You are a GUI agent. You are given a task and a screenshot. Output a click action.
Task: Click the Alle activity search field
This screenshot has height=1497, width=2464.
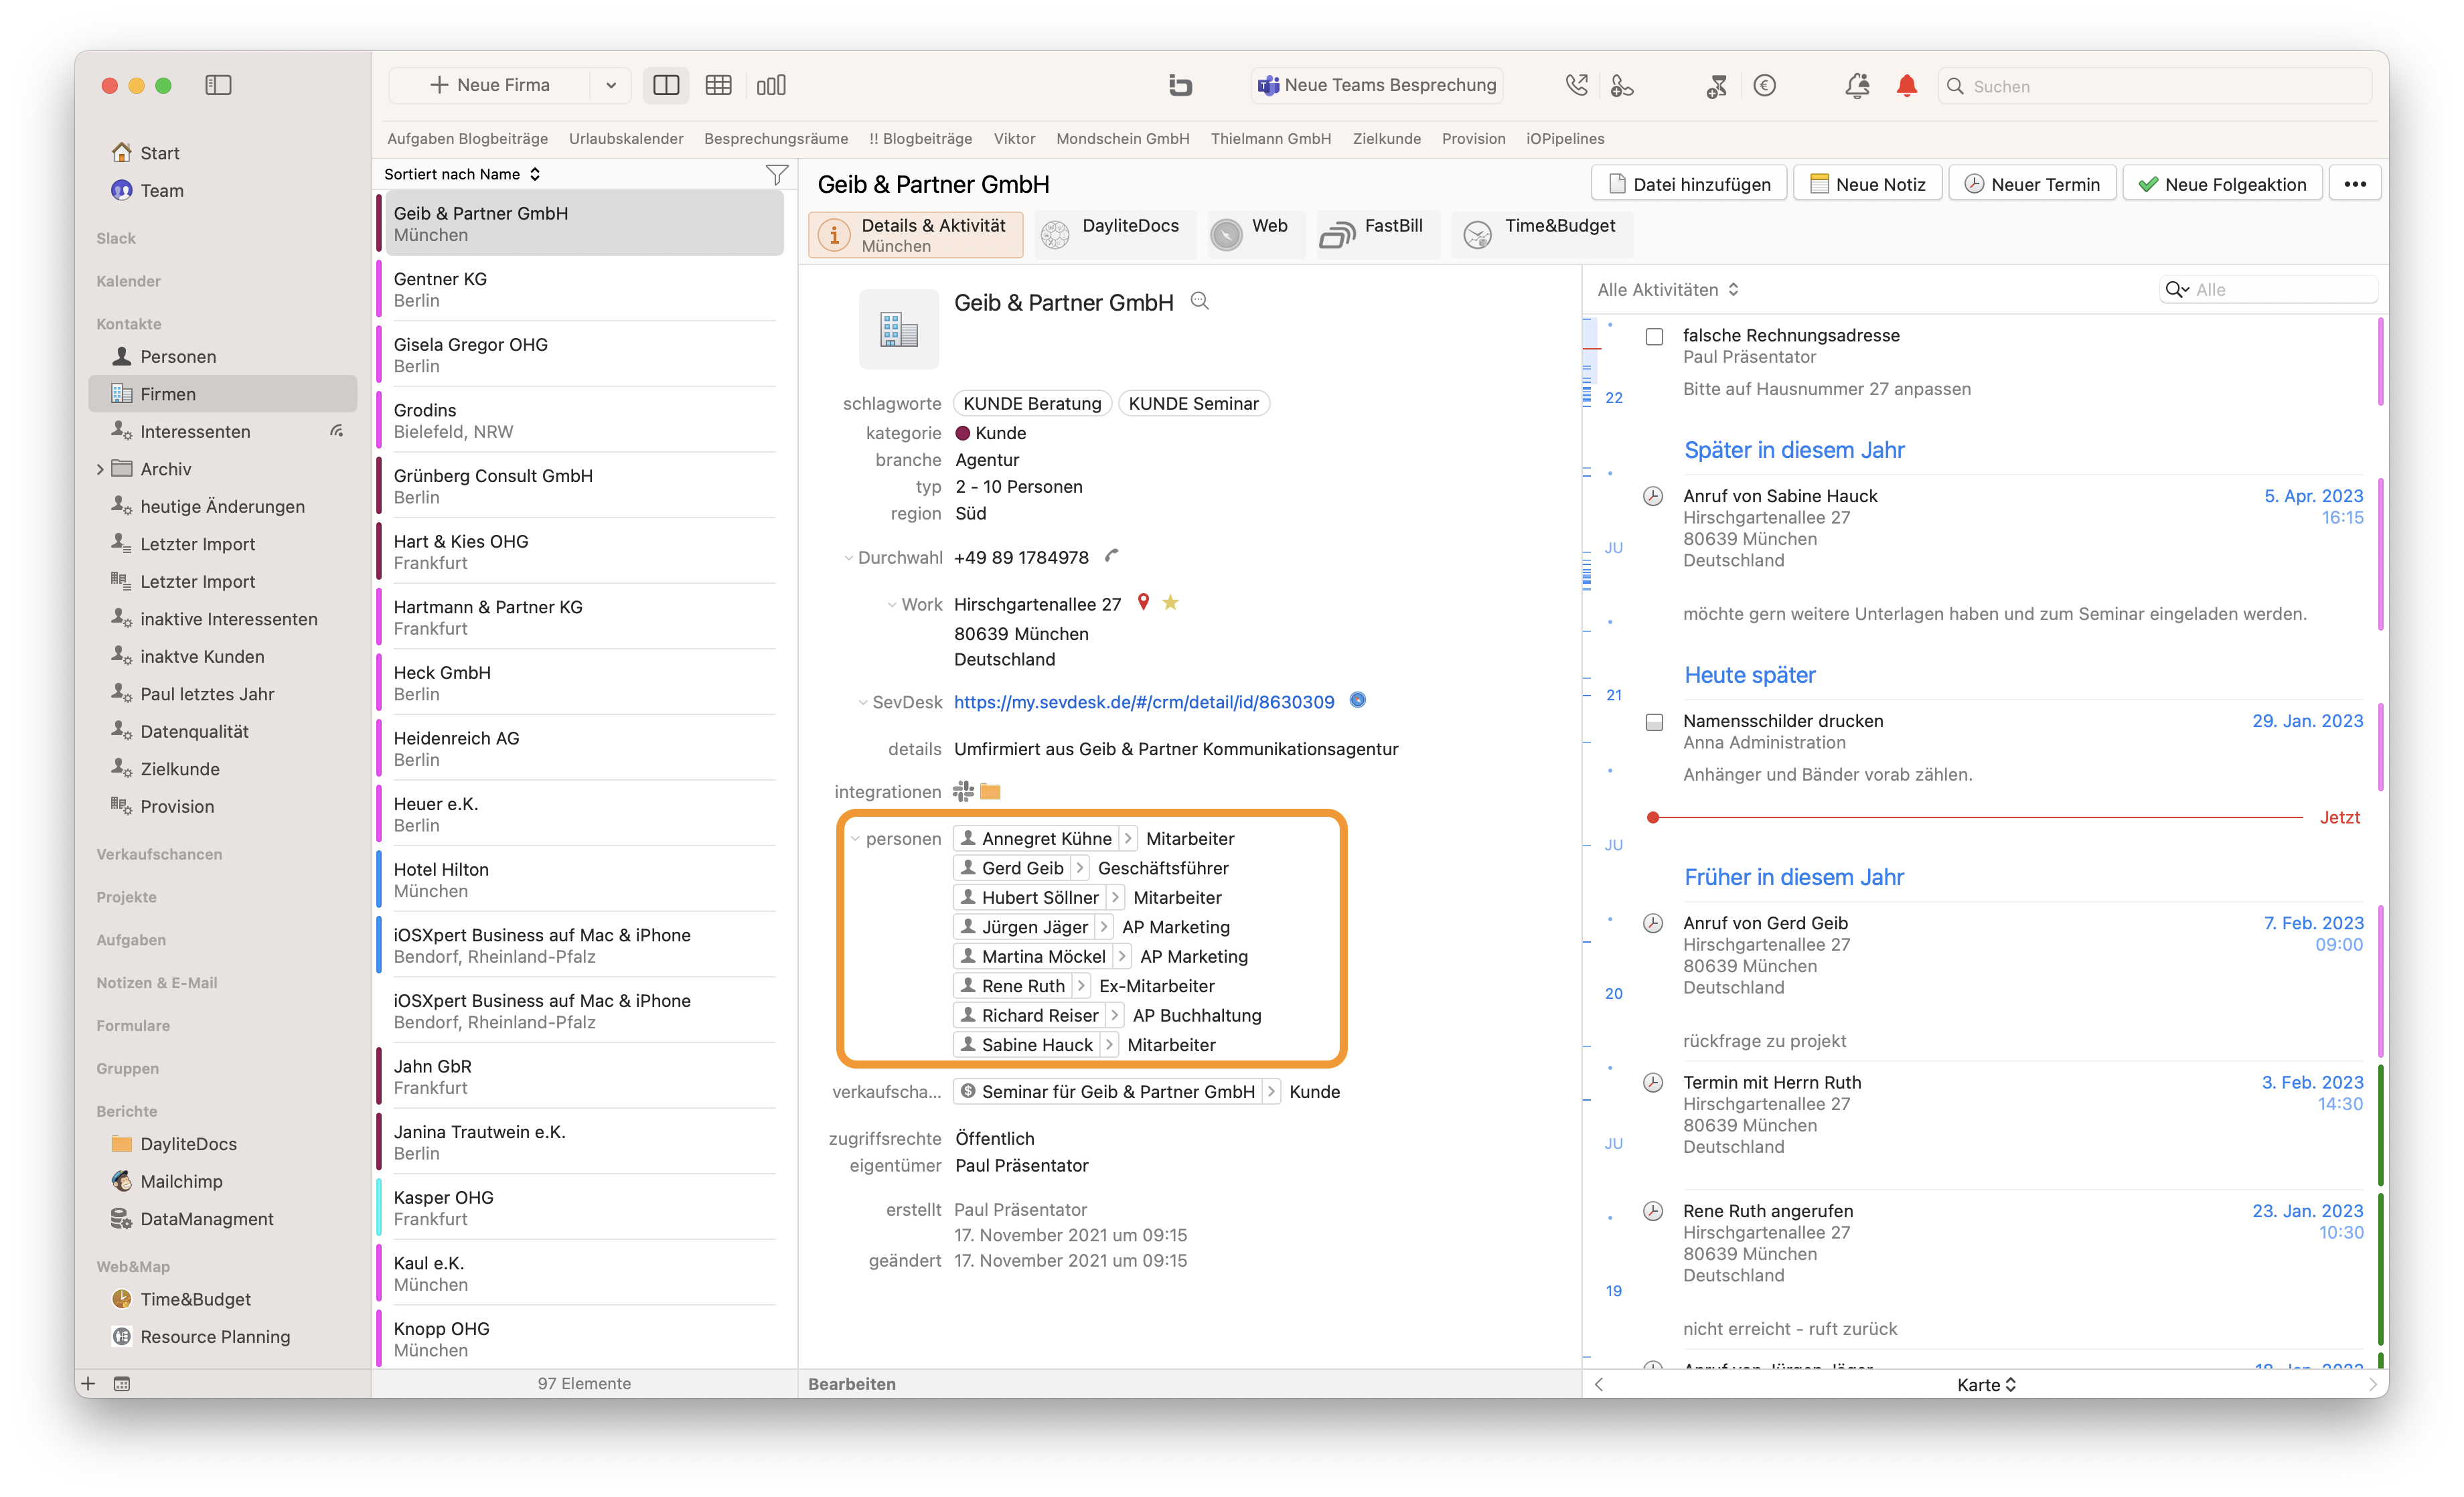(2268, 289)
